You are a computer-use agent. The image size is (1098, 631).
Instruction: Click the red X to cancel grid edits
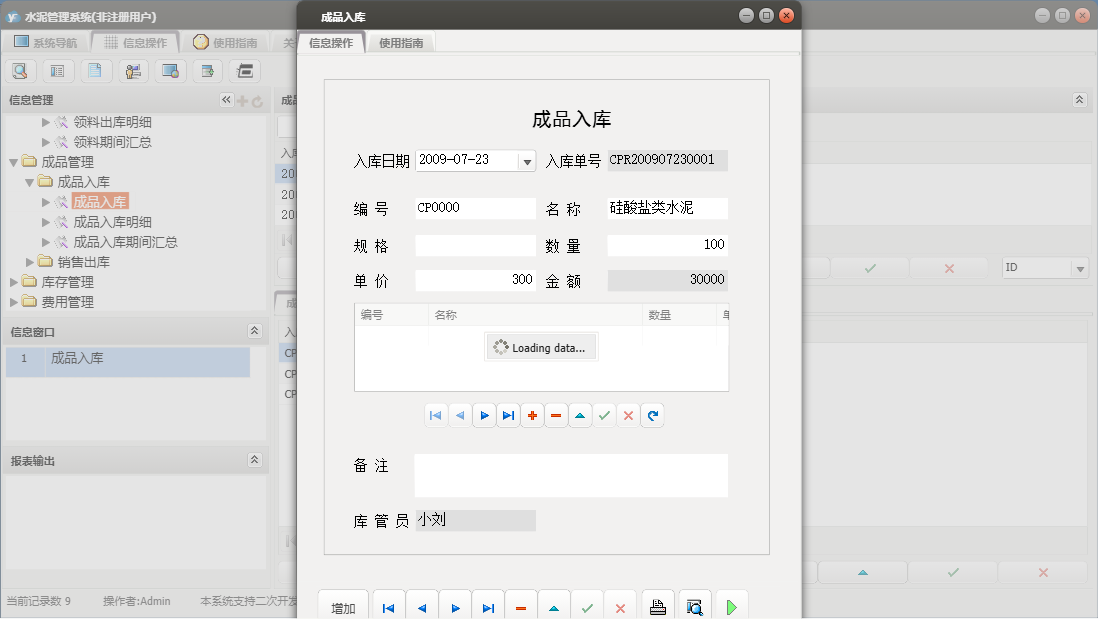click(628, 414)
